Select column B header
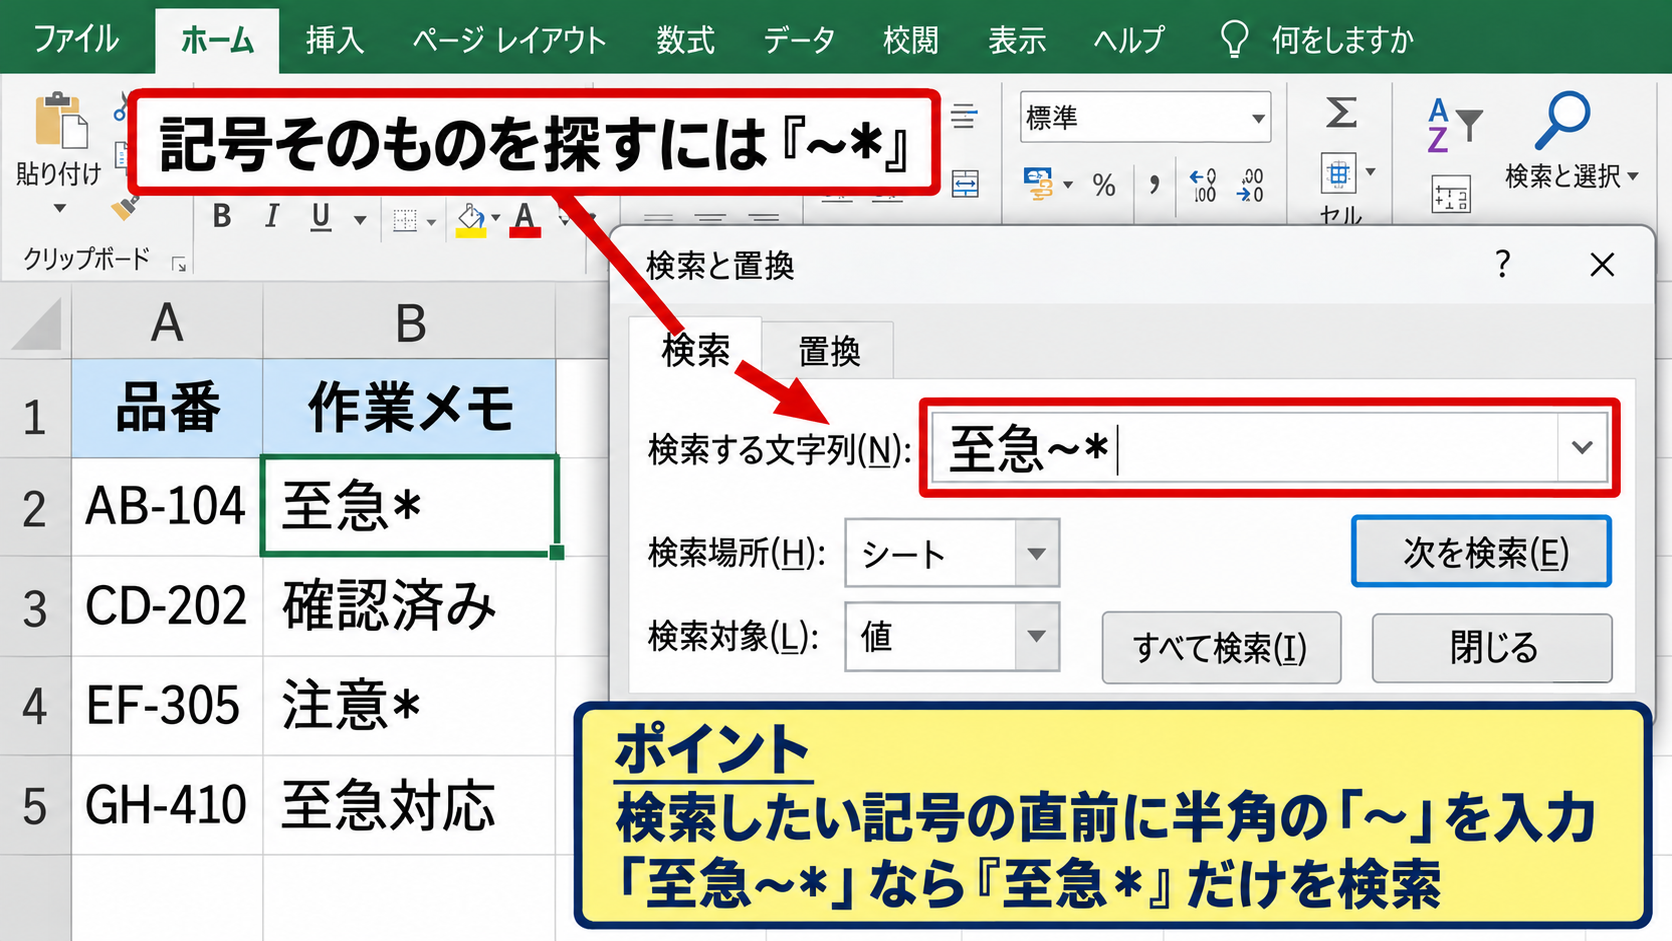This screenshot has width=1672, height=941. coord(409,323)
